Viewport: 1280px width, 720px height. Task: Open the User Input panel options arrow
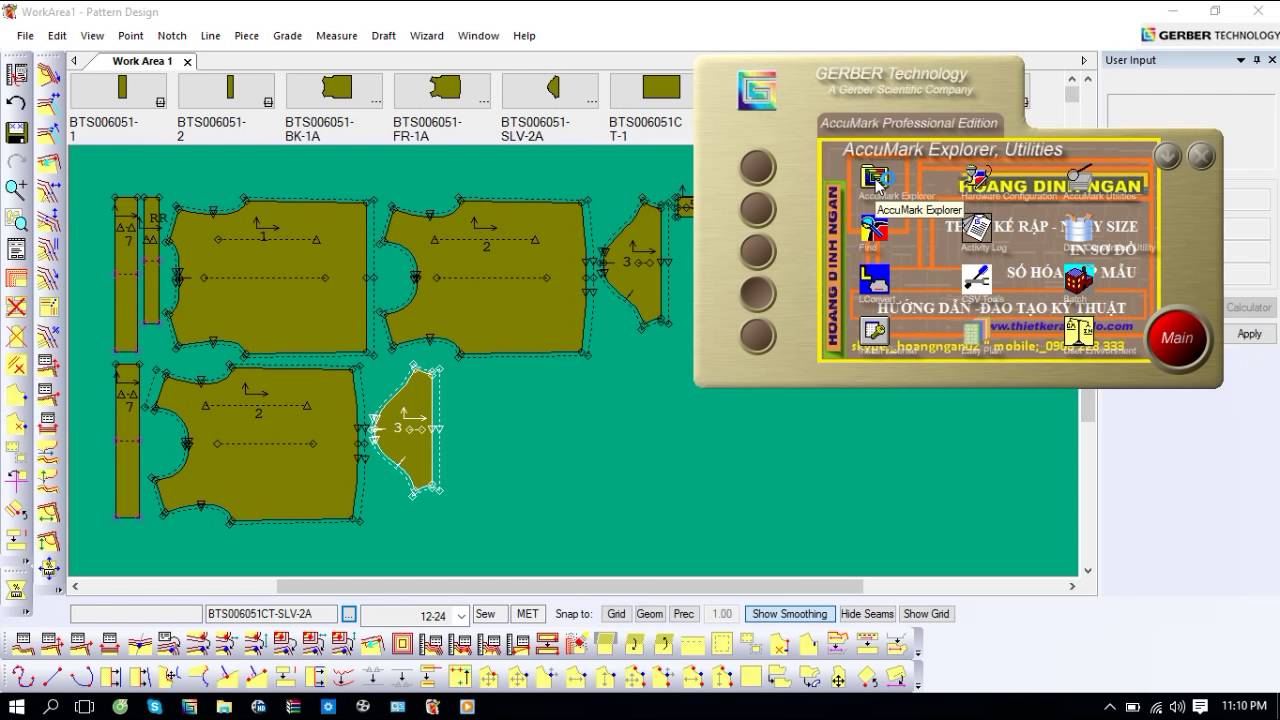(1241, 60)
